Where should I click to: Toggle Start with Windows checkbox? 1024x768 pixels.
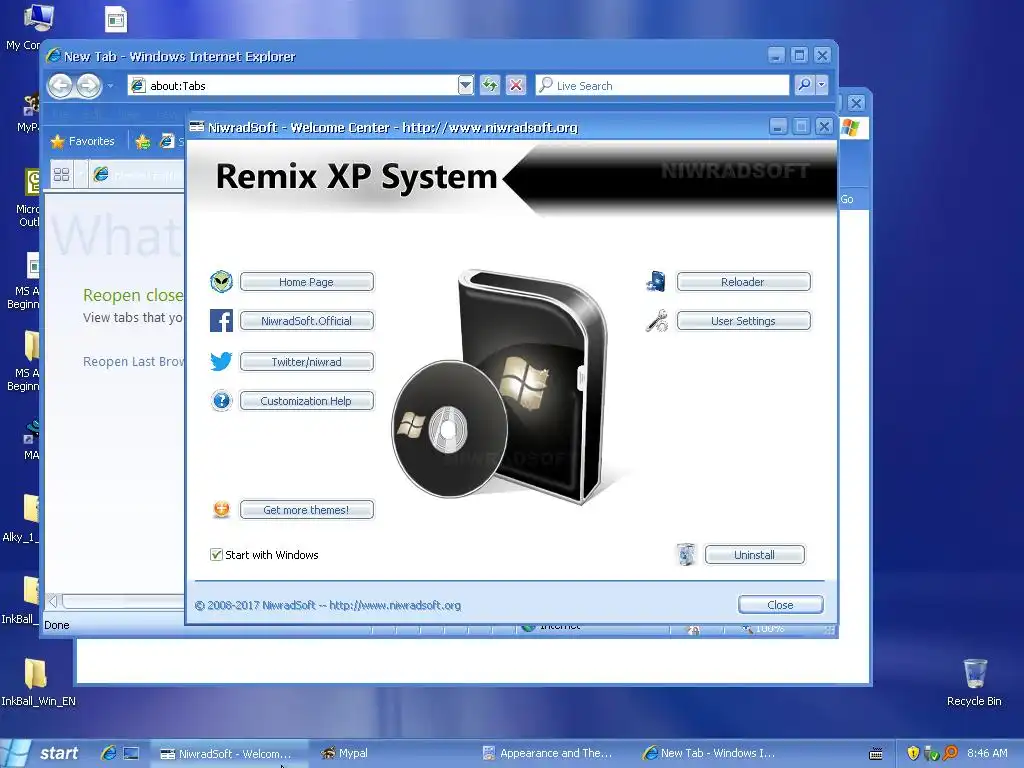pyautogui.click(x=216, y=554)
